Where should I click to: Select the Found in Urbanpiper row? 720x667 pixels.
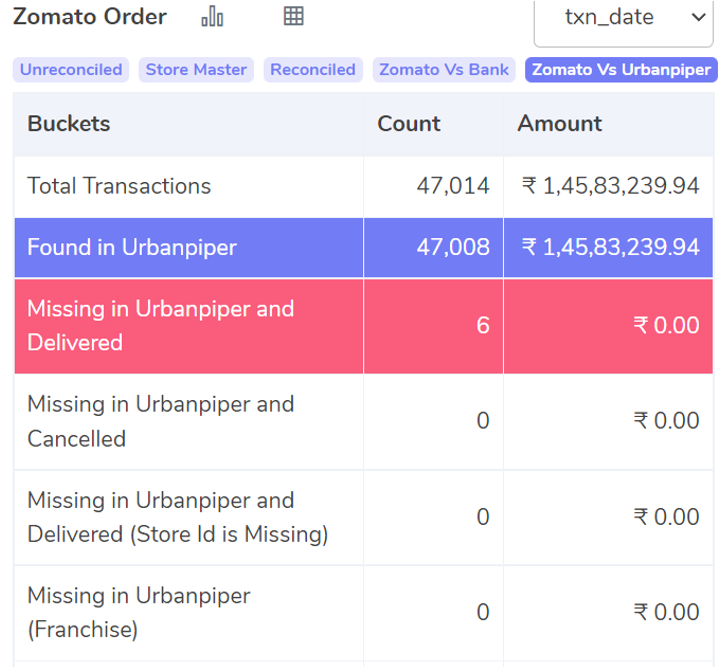click(x=364, y=248)
